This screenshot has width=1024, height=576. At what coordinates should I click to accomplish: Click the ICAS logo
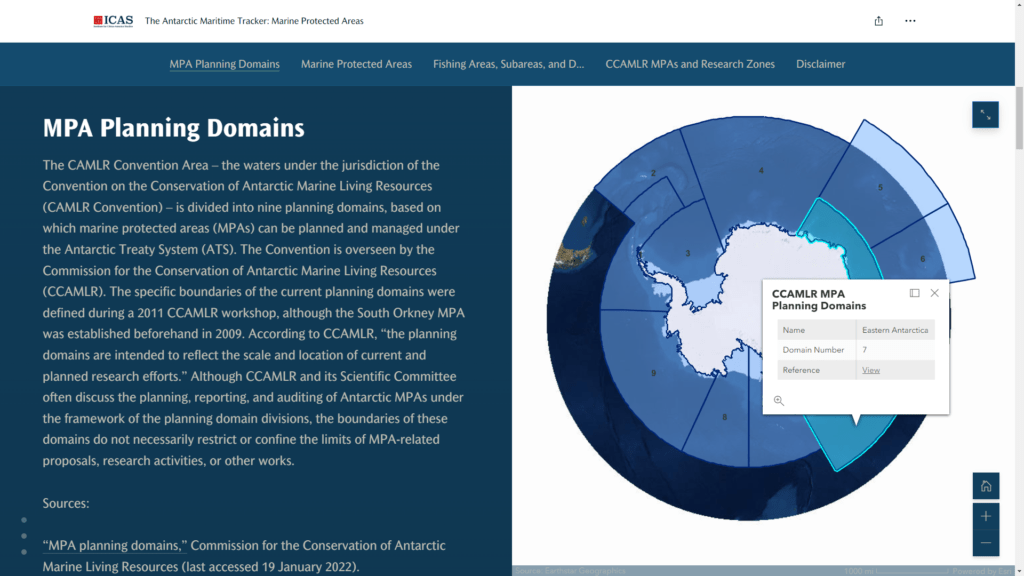pos(113,21)
